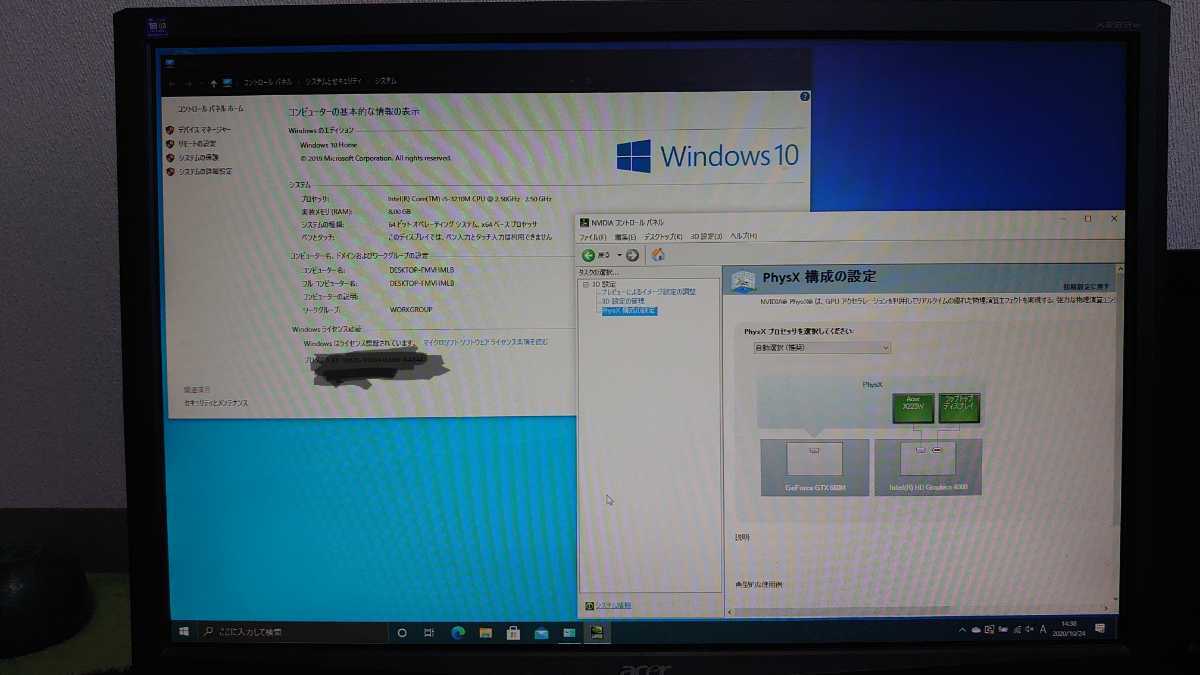The height and width of the screenshot is (675, 1200).
Task: Open the ヘルプ(H) menu
Action: (x=743, y=237)
